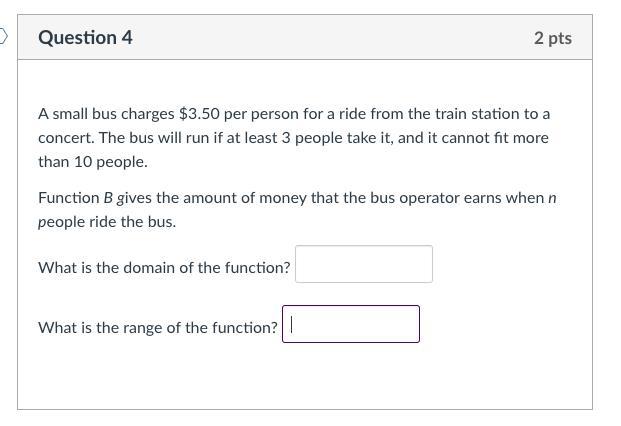
Task: Focus the range answer input box
Action: (x=351, y=325)
